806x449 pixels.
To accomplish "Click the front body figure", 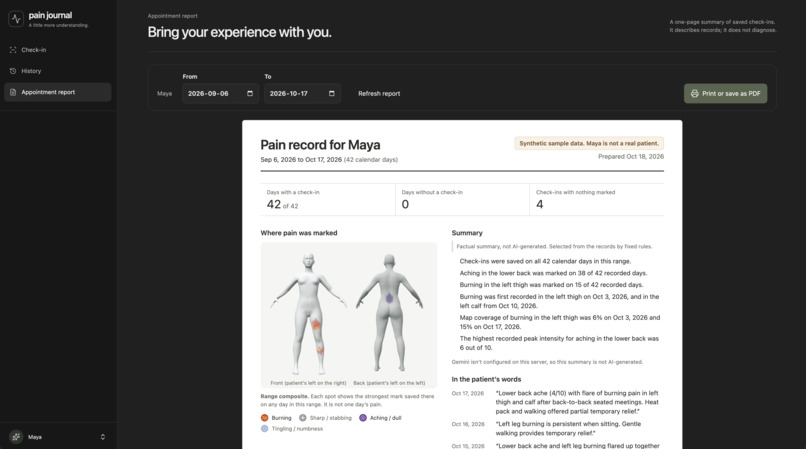I will [x=308, y=313].
